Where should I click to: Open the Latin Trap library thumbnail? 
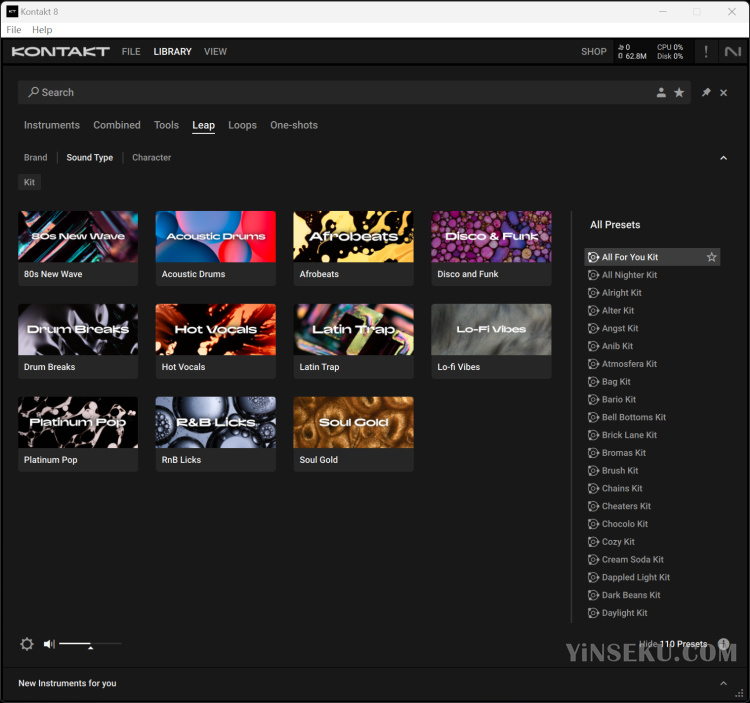coord(353,341)
